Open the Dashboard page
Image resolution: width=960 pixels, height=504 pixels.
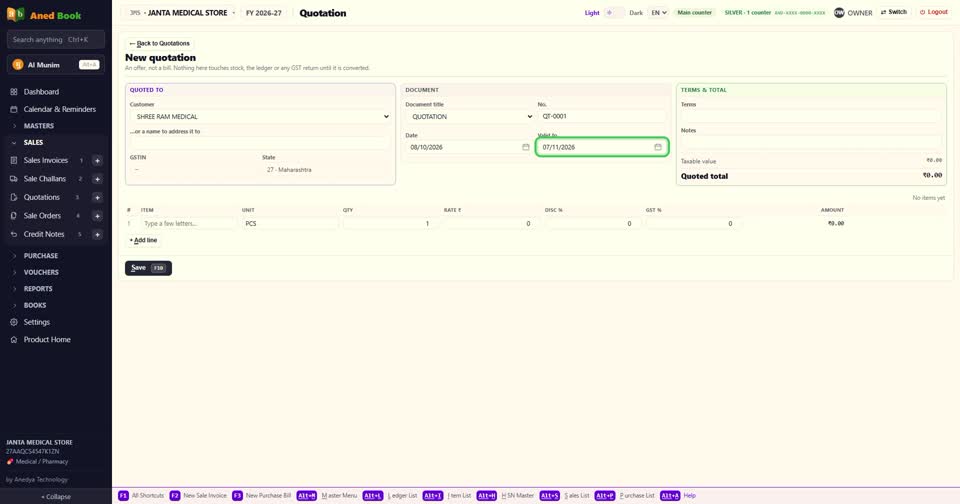coord(42,92)
